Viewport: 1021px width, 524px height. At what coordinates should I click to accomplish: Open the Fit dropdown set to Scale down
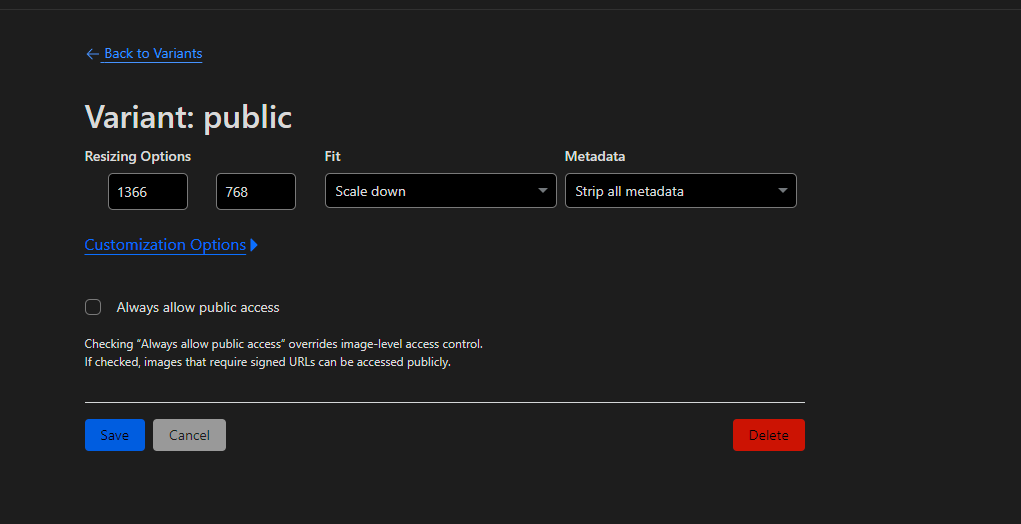click(430, 191)
